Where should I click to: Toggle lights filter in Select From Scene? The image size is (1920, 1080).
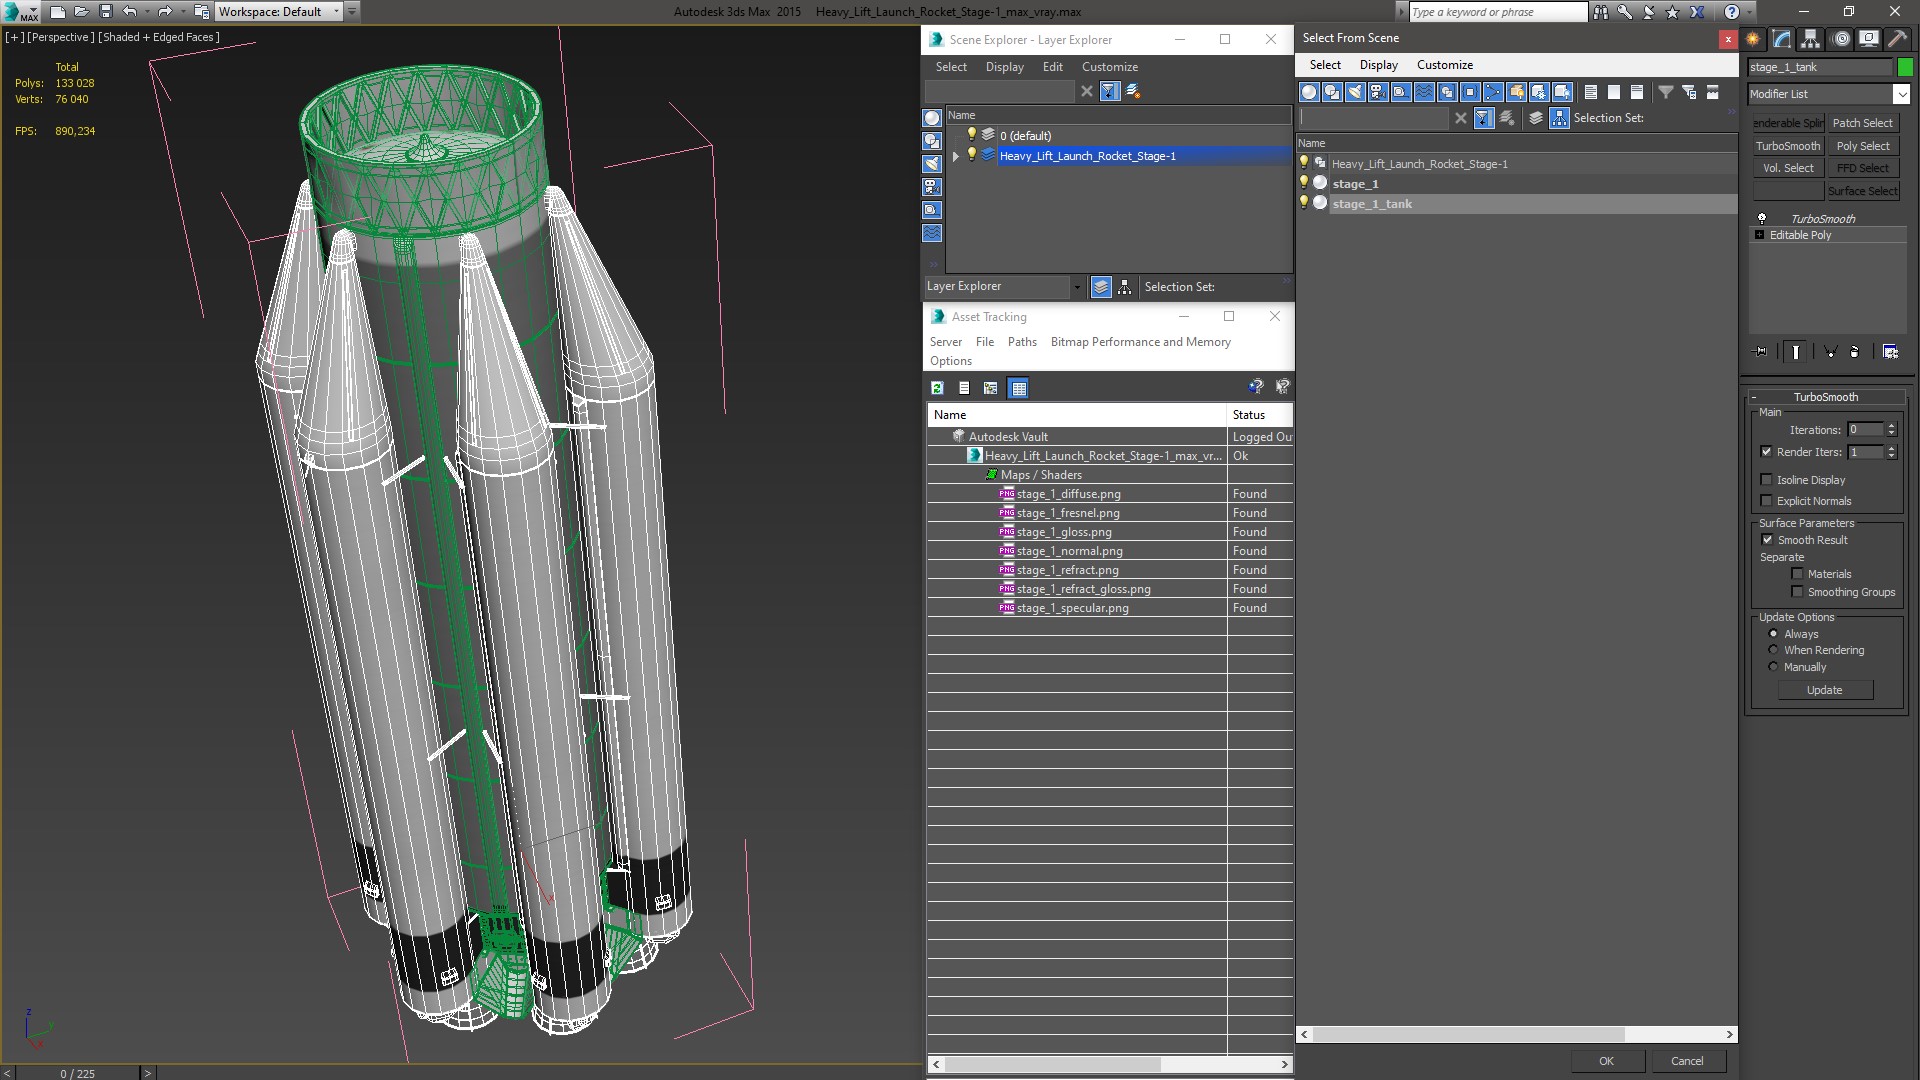(x=1355, y=92)
